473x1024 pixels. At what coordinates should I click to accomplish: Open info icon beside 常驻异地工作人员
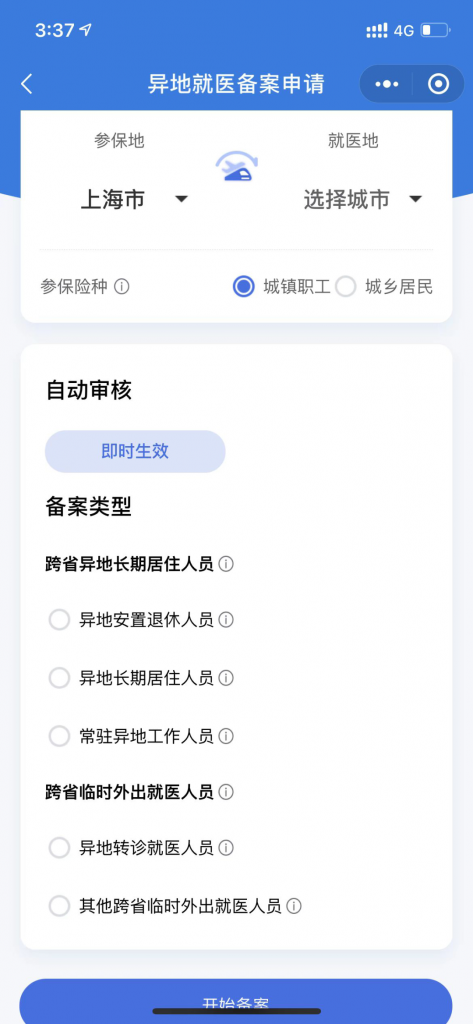click(225, 737)
